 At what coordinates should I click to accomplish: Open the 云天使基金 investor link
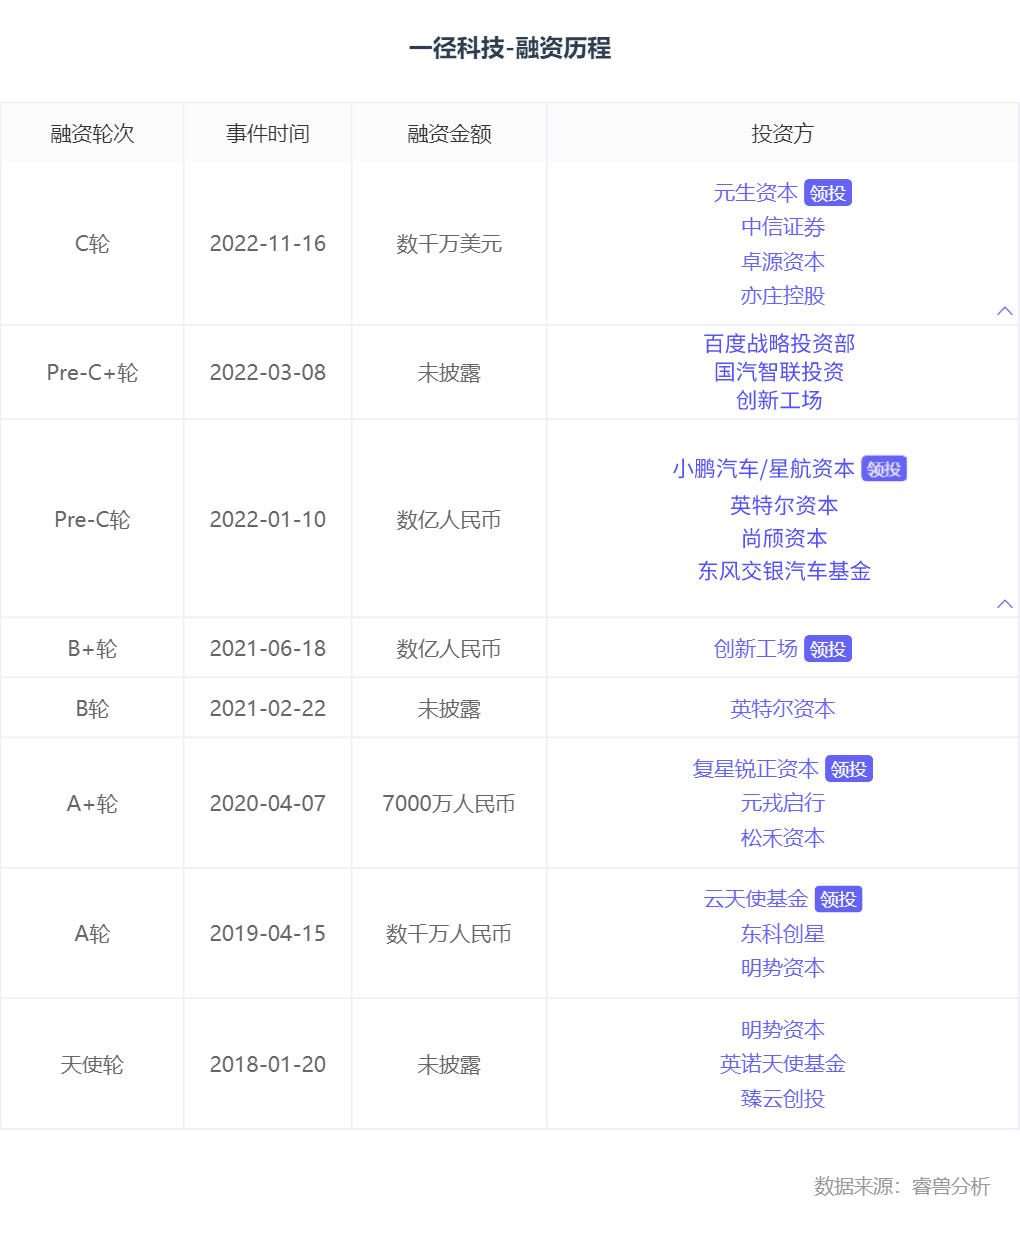tap(755, 899)
